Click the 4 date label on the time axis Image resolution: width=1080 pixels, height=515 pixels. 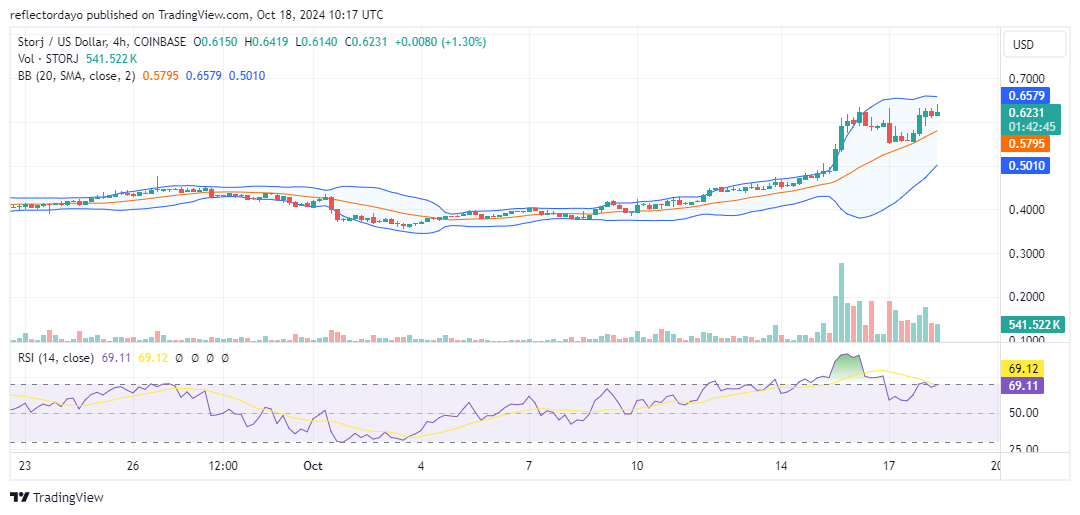(421, 466)
